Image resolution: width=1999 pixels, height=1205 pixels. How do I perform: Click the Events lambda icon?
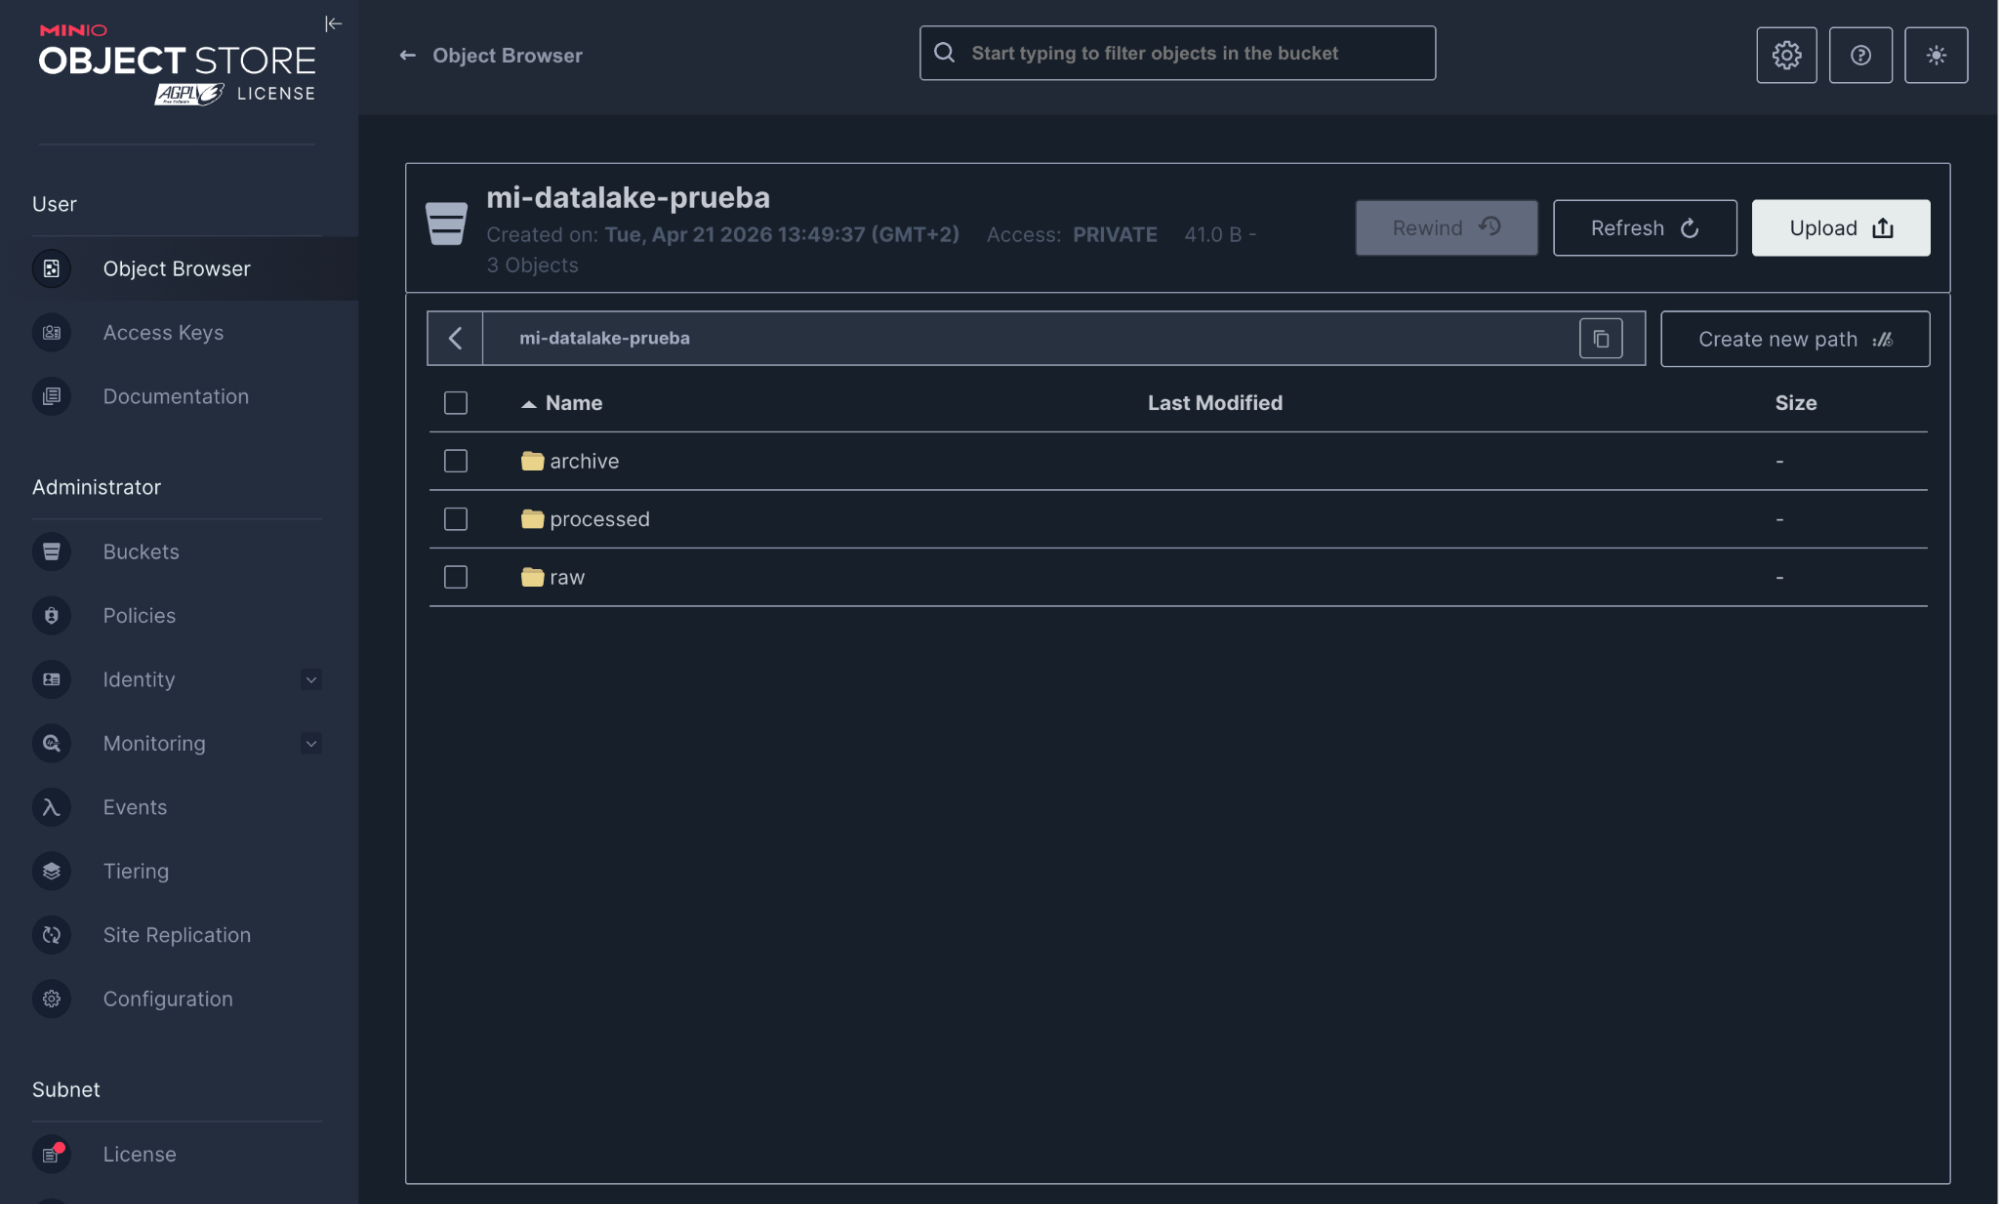pyautogui.click(x=51, y=807)
